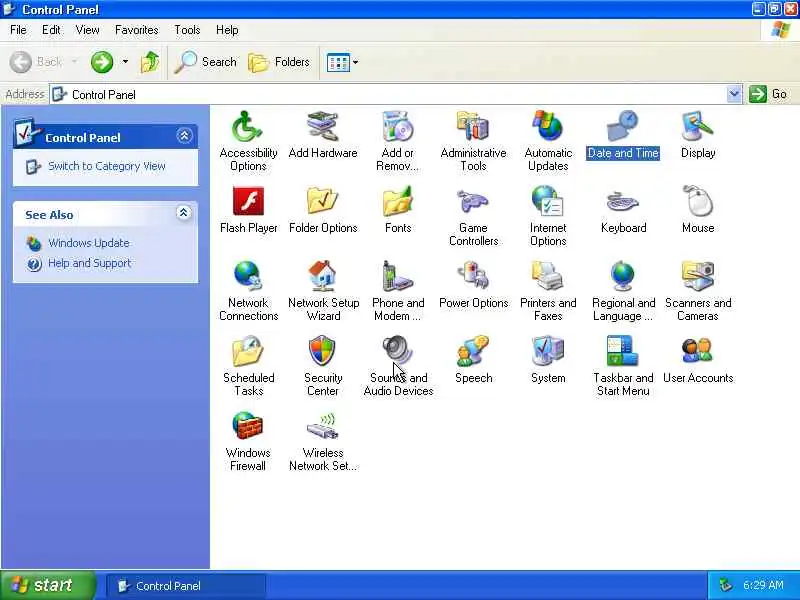Click Control Panel taskbar button
800x600 pixels.
tap(186, 586)
